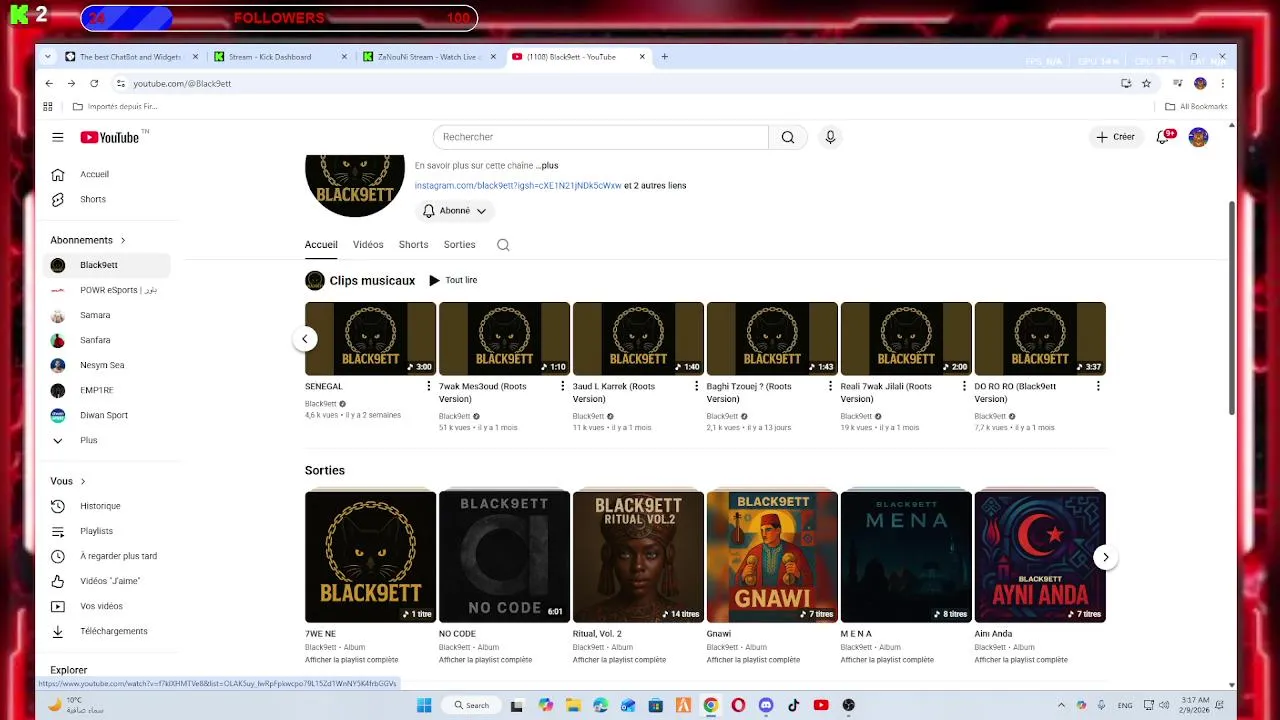1280x720 pixels.
Task: Click the search magnifier button
Action: (788, 137)
